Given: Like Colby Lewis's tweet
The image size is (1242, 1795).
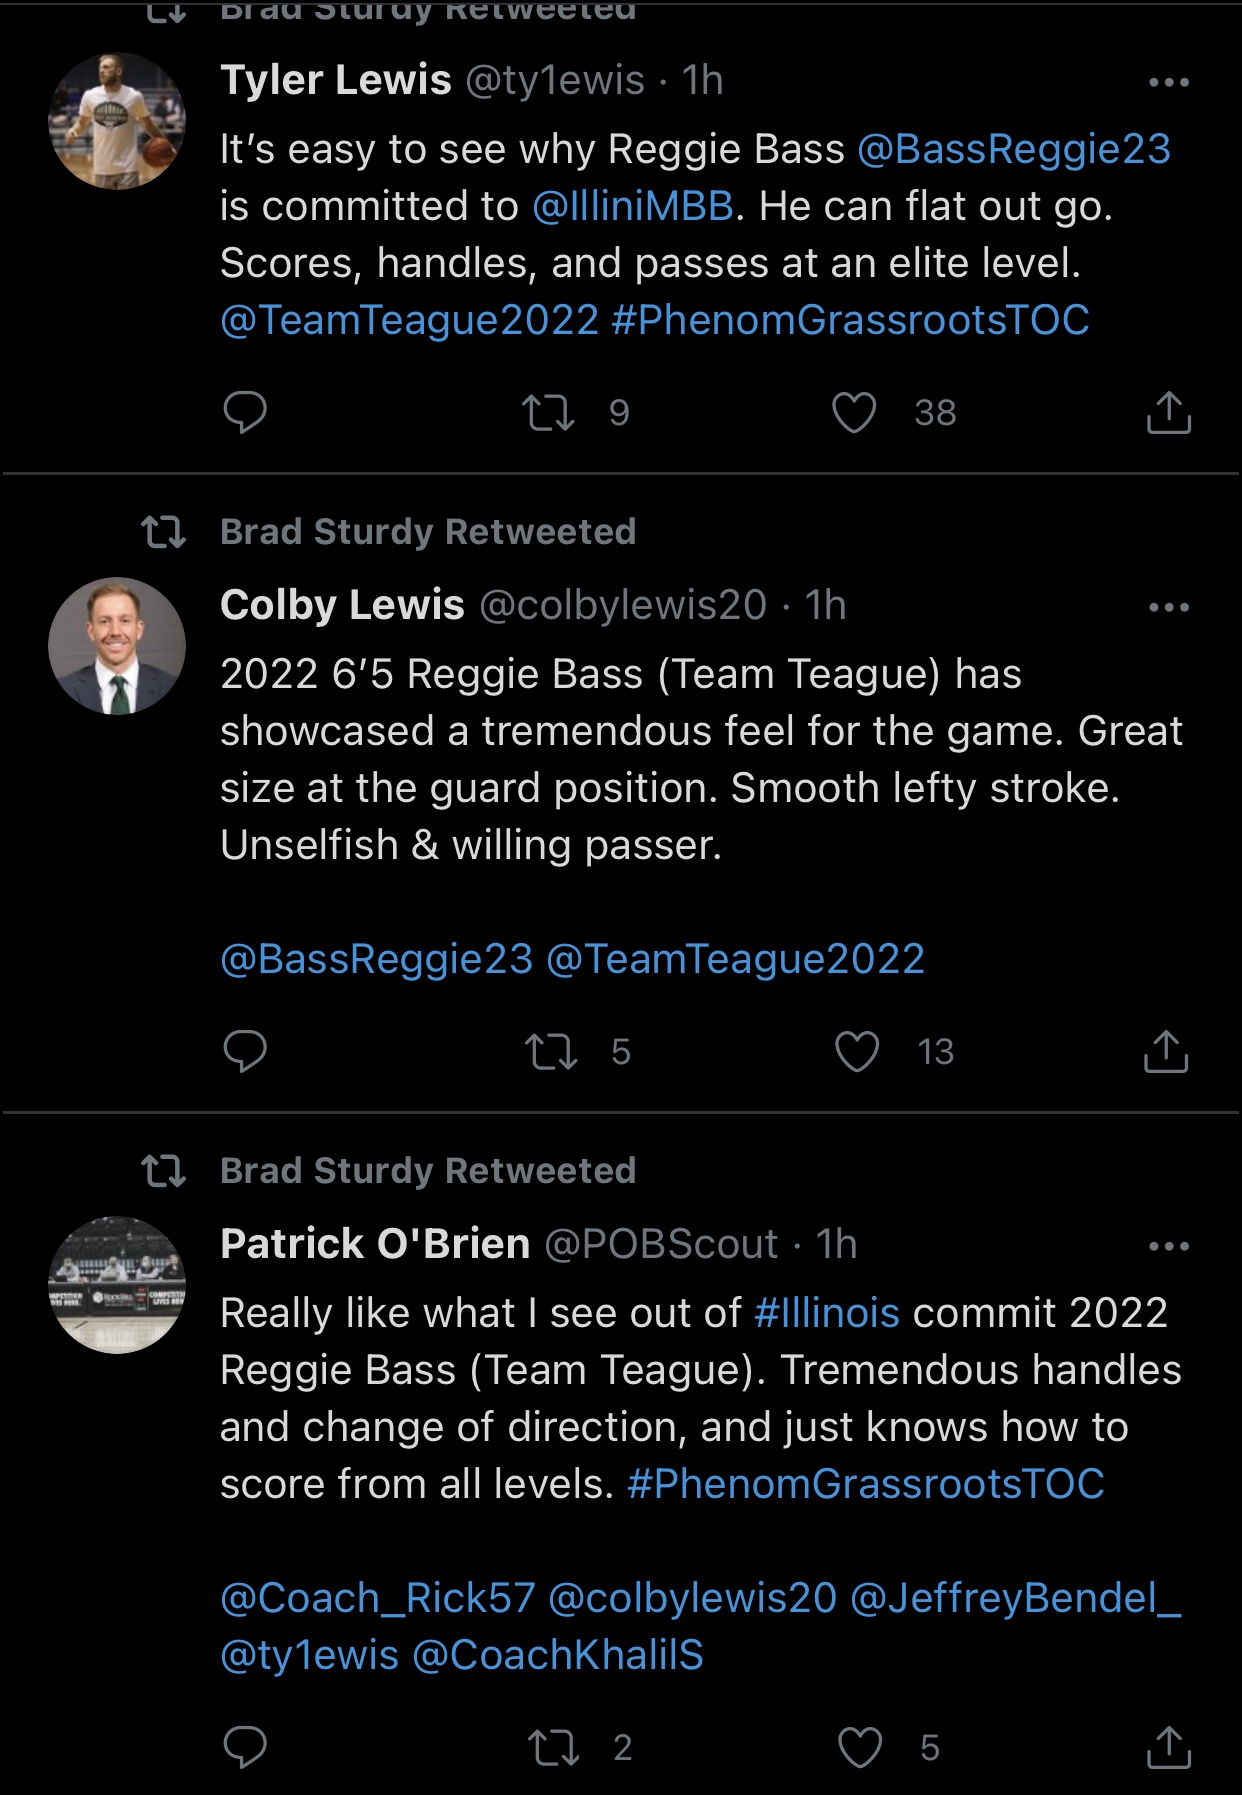Looking at the screenshot, I should (857, 1051).
